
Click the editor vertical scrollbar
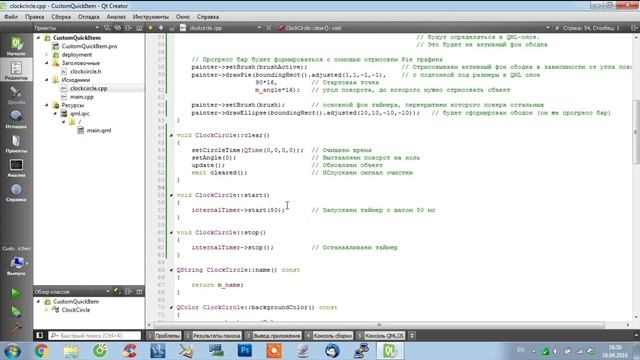click(636, 131)
